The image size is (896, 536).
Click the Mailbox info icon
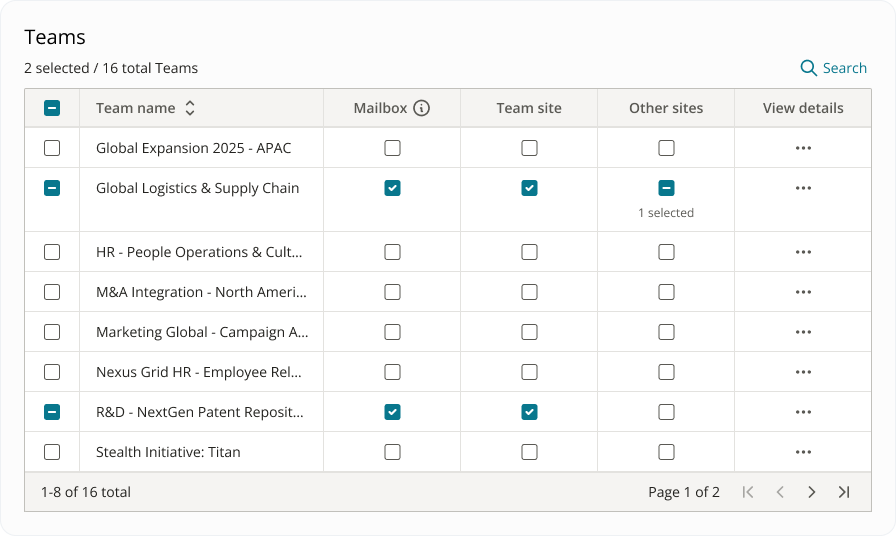[422, 108]
